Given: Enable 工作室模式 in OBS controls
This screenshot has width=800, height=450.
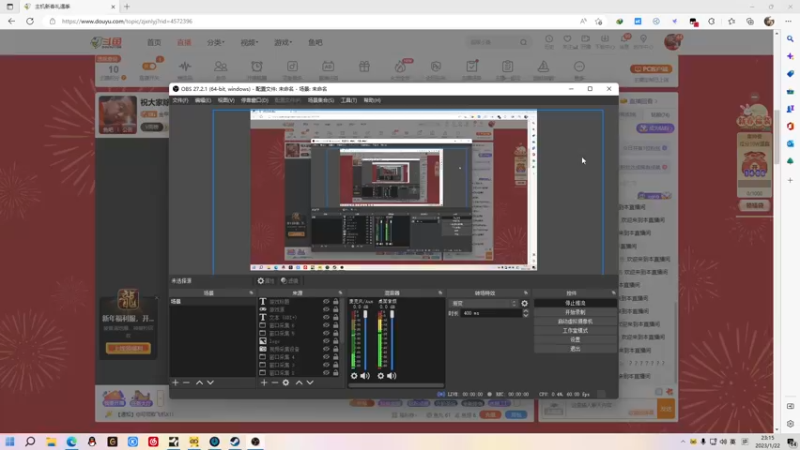Looking at the screenshot, I should tap(575, 331).
